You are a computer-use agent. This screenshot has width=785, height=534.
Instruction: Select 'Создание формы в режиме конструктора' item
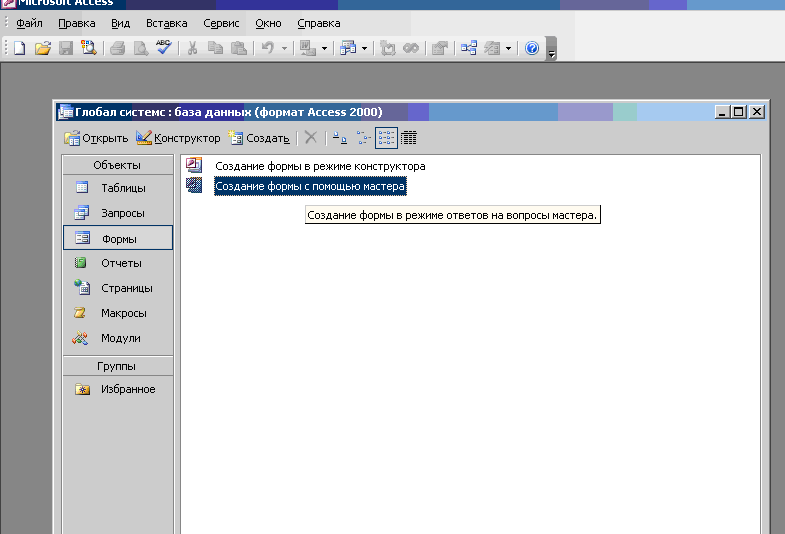click(x=320, y=166)
